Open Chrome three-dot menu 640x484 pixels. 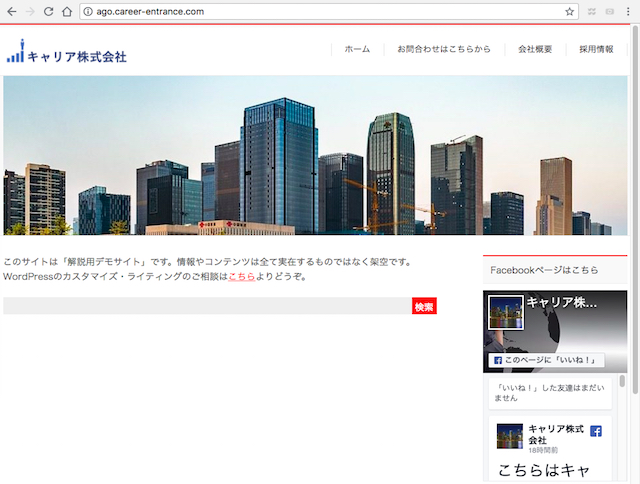point(628,11)
